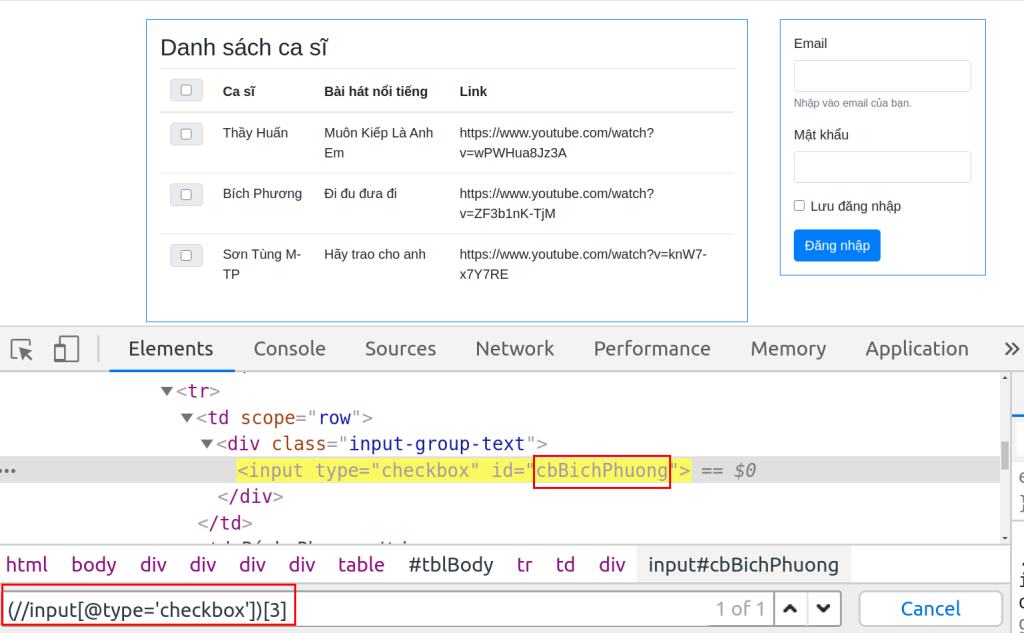The image size is (1024, 633).
Task: Focus the Mật khẩu password field
Action: point(882,167)
